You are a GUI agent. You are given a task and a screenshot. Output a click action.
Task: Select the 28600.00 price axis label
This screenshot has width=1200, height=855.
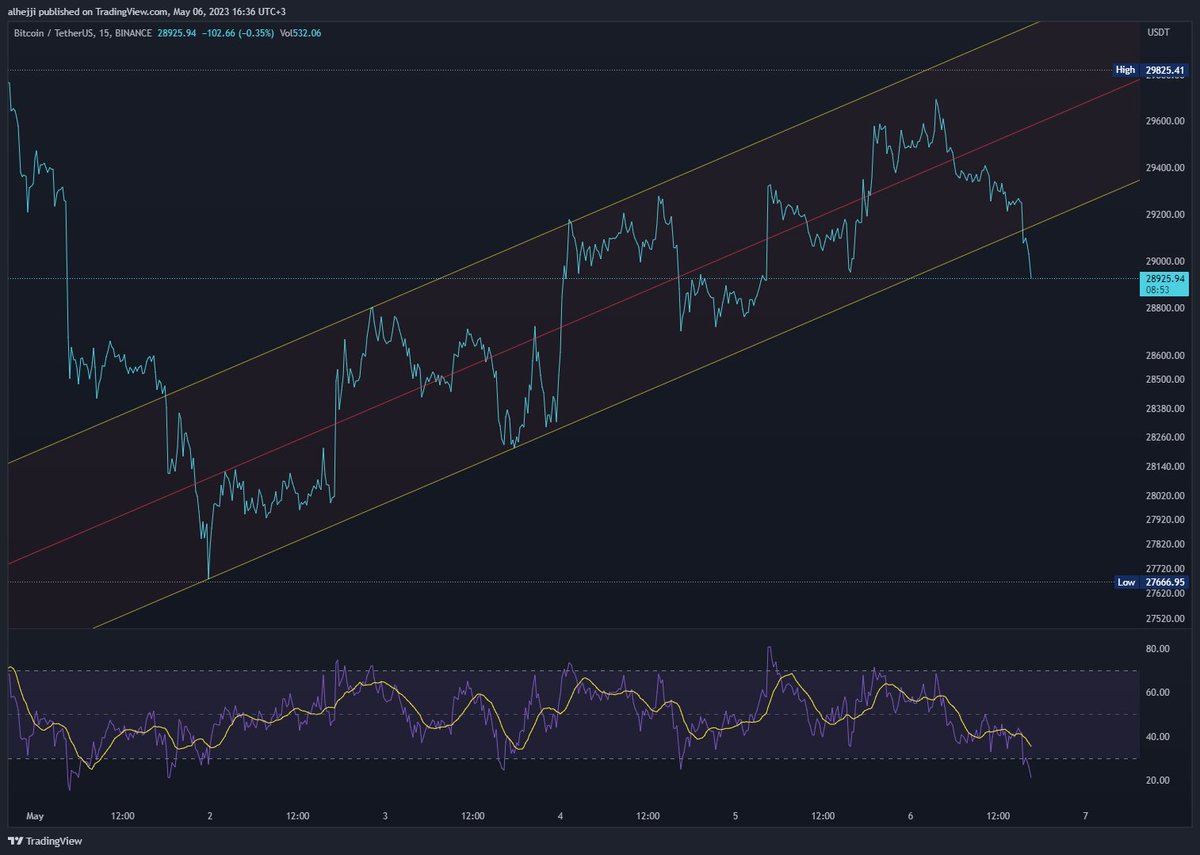pos(1165,356)
